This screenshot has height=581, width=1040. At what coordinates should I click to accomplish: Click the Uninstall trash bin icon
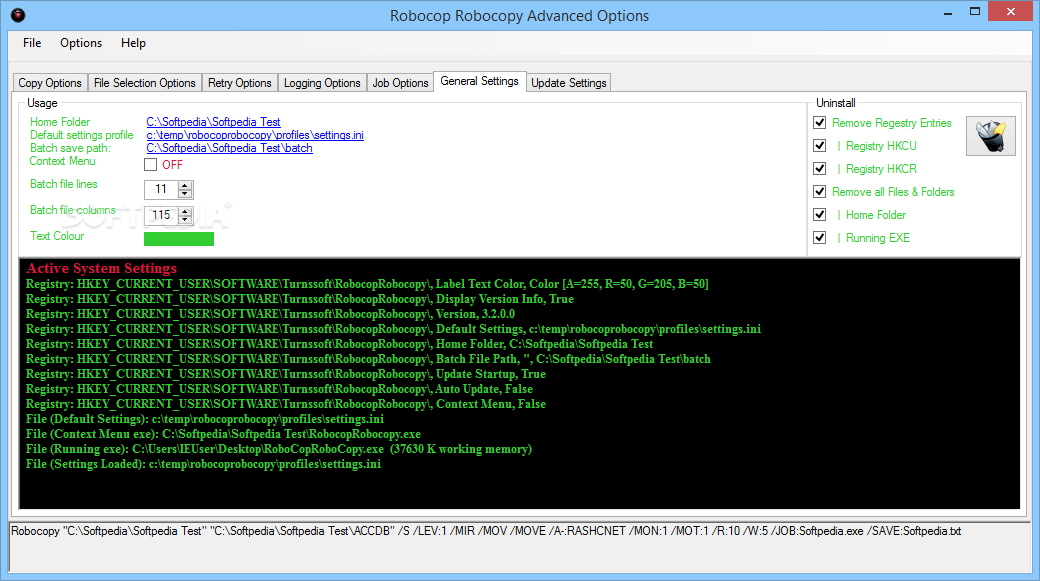tap(990, 135)
